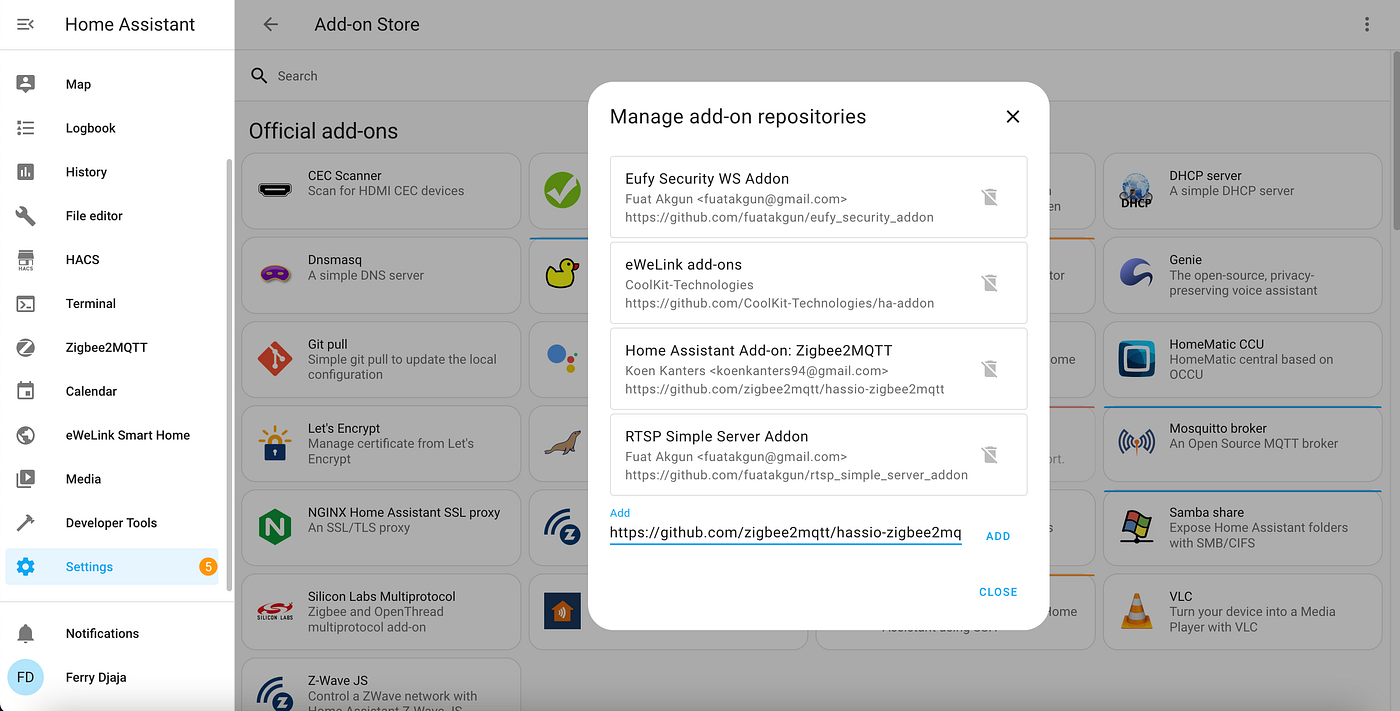Open Notifications panel
Image resolution: width=1400 pixels, height=711 pixels.
point(112,634)
